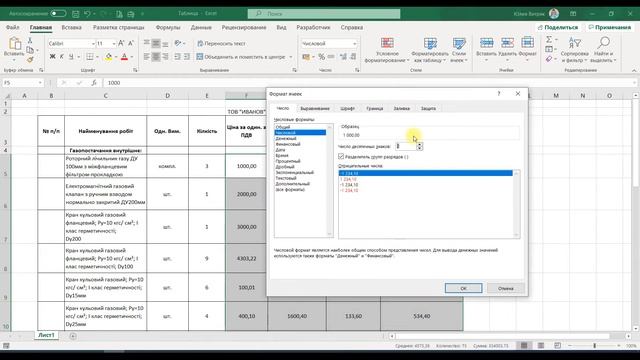Open Find & Select (Найти и выделить) dropdown

tap(603, 50)
